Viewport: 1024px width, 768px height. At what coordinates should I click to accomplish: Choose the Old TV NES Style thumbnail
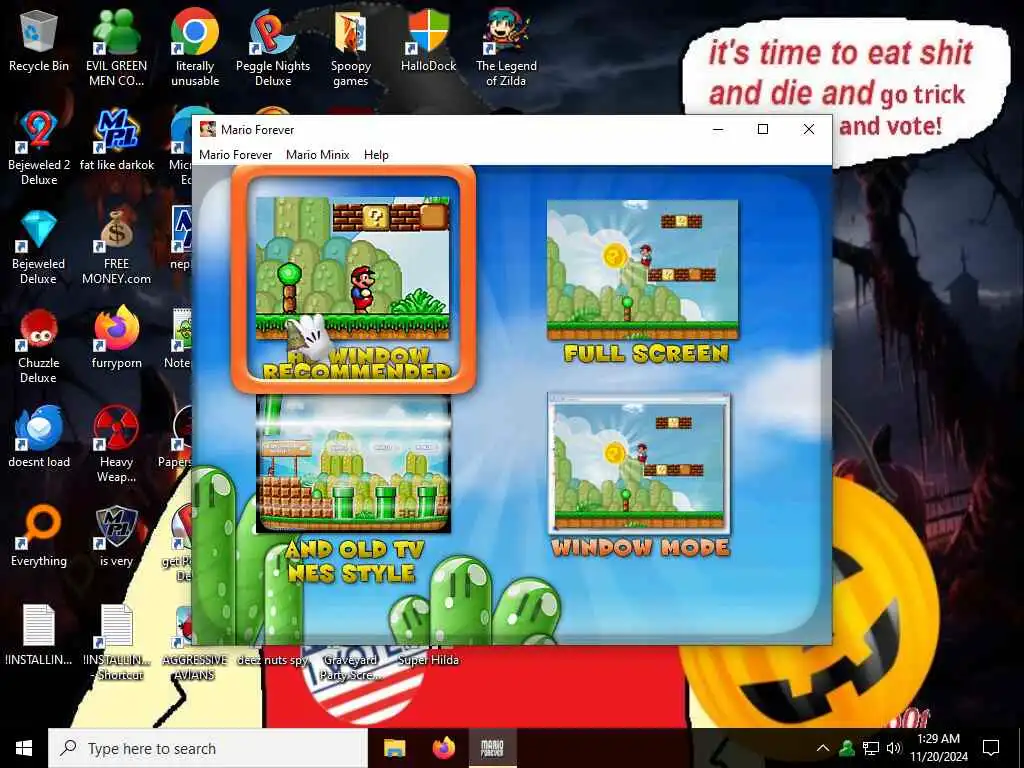[353, 463]
